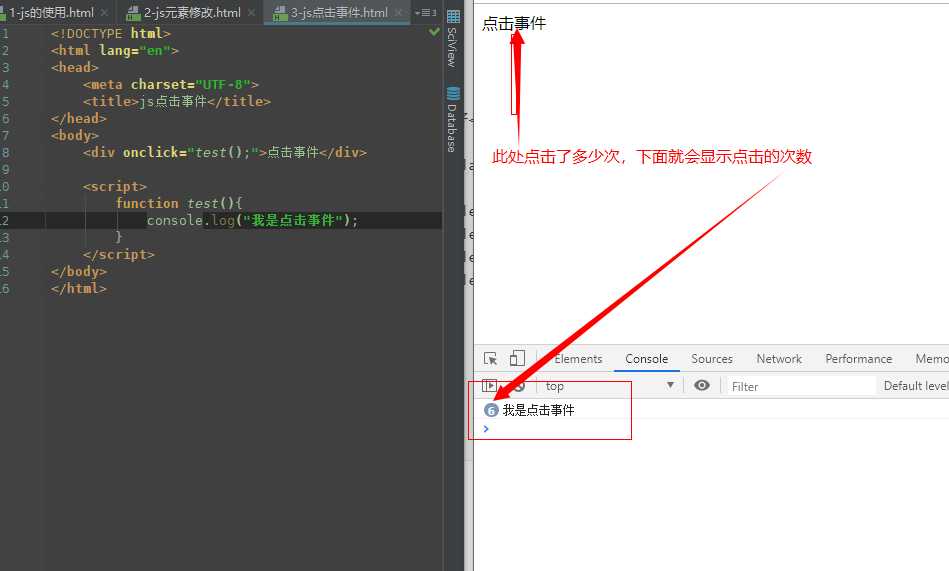This screenshot has width=949, height=571.
Task: Open the hidden editor tabs list dropdown
Action: tap(425, 12)
